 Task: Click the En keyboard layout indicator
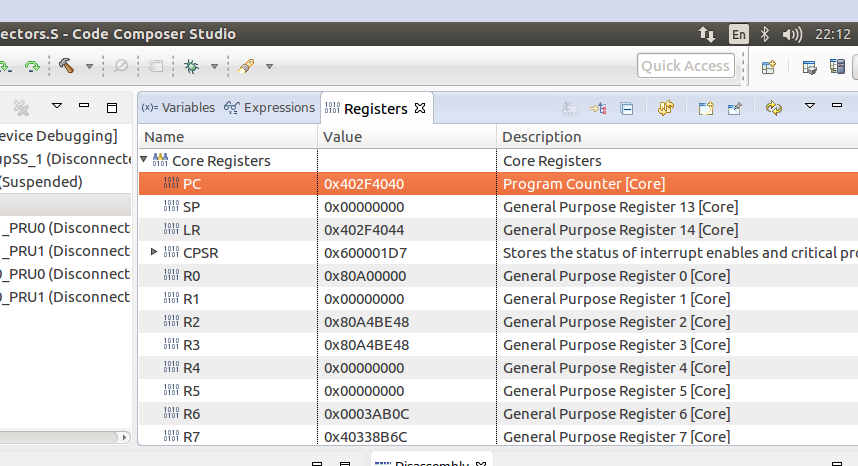coord(739,34)
